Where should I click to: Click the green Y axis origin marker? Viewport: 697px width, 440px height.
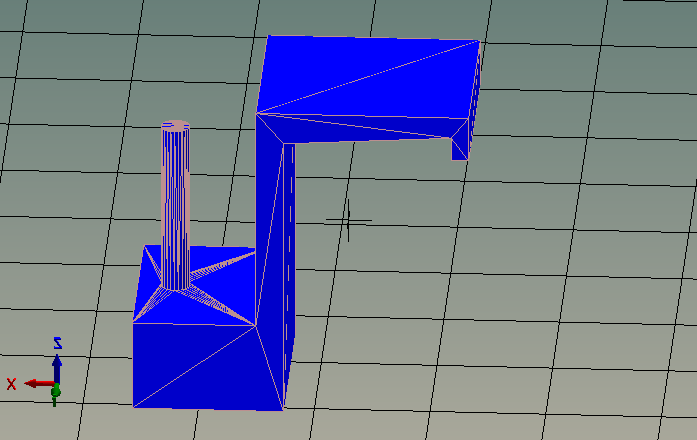[56, 393]
